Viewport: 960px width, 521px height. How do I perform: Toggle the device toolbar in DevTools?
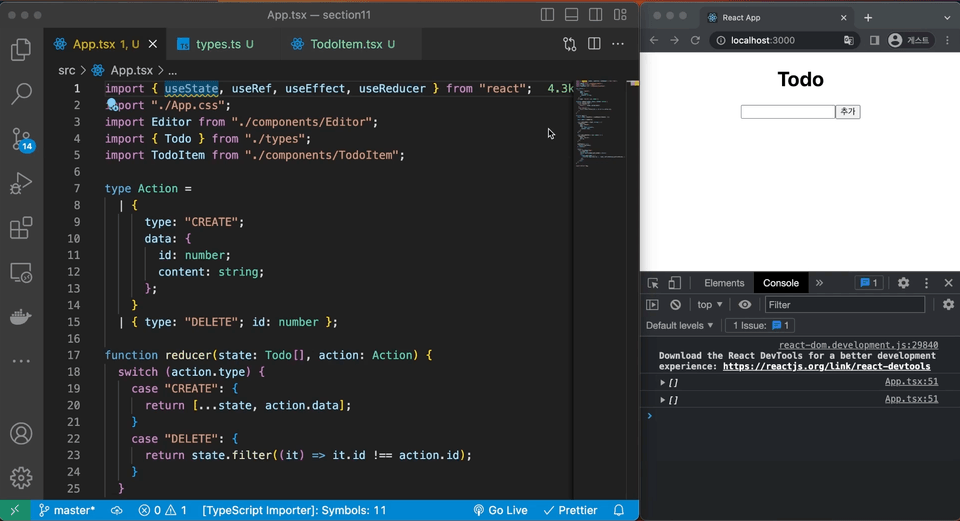[675, 283]
